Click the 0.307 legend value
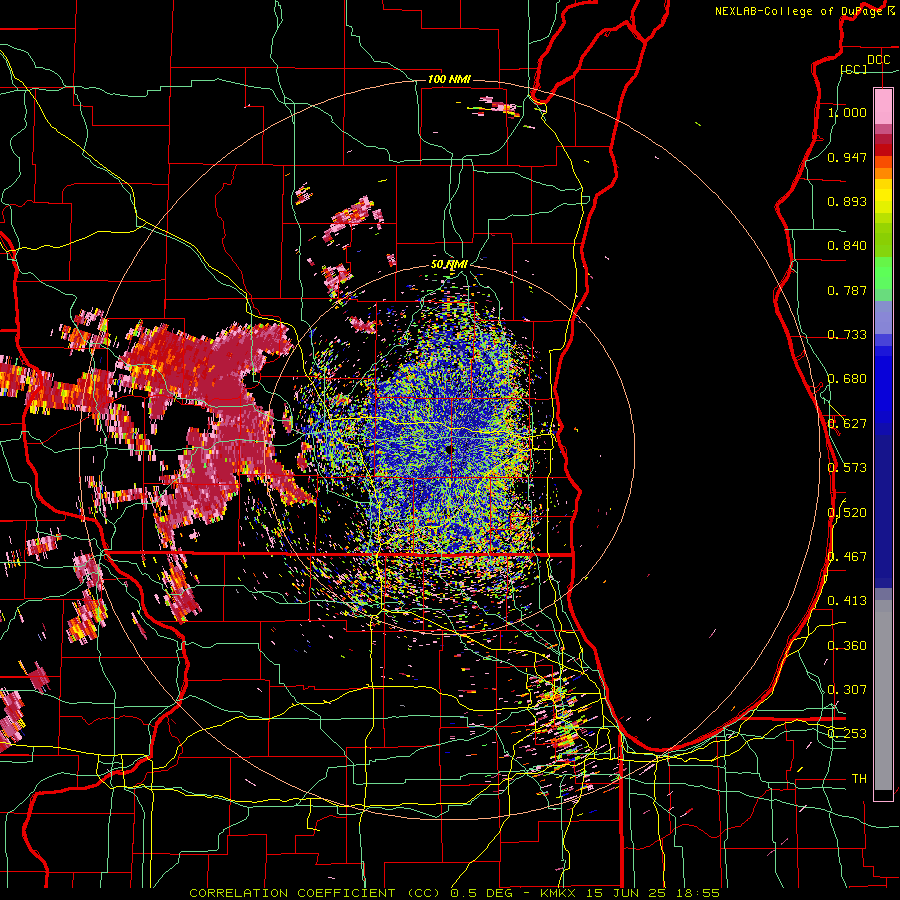Image resolution: width=900 pixels, height=900 pixels. tap(847, 690)
